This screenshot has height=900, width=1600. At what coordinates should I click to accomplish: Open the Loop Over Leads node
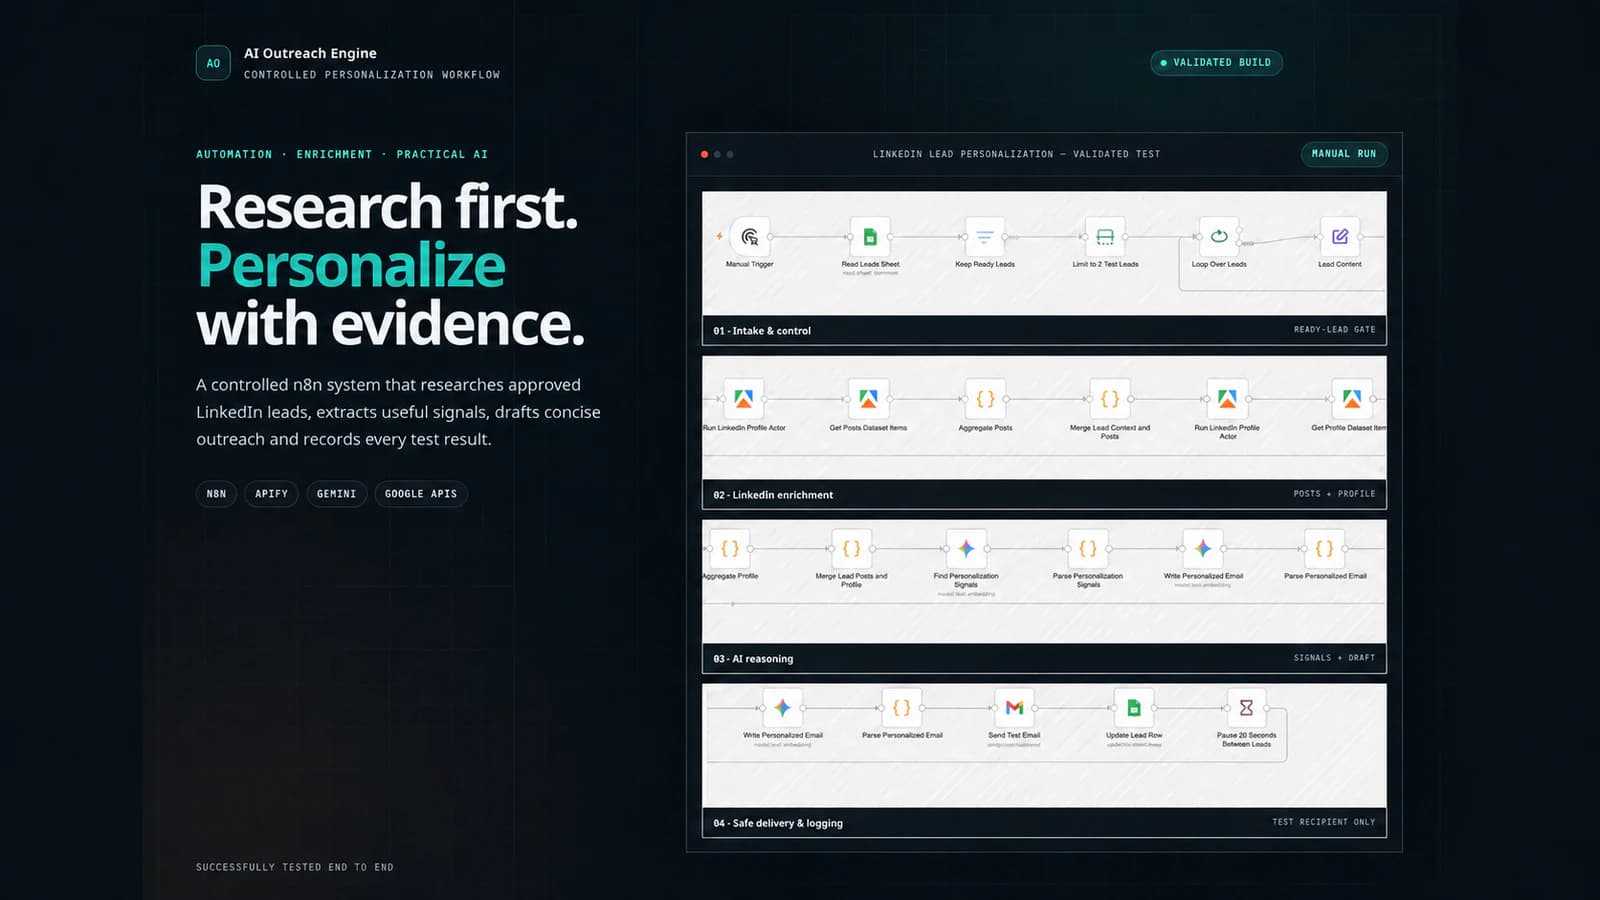point(1219,237)
